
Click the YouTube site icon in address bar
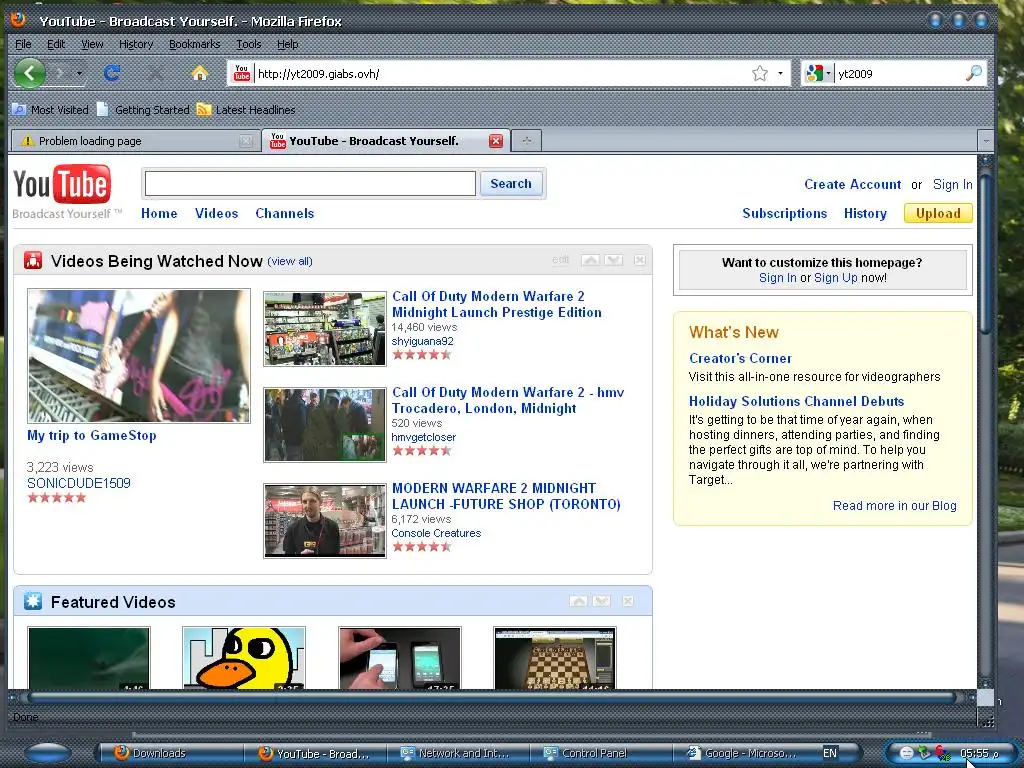point(242,73)
